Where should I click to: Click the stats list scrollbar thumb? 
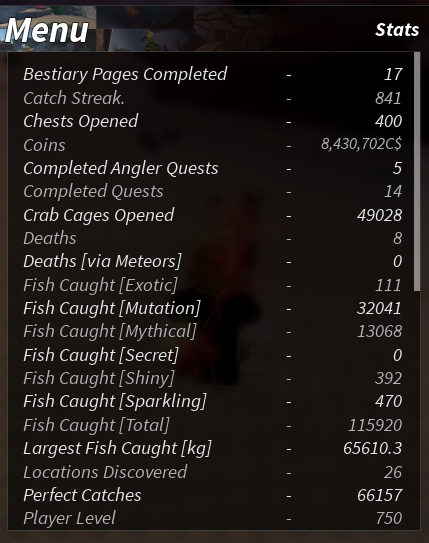(417, 171)
